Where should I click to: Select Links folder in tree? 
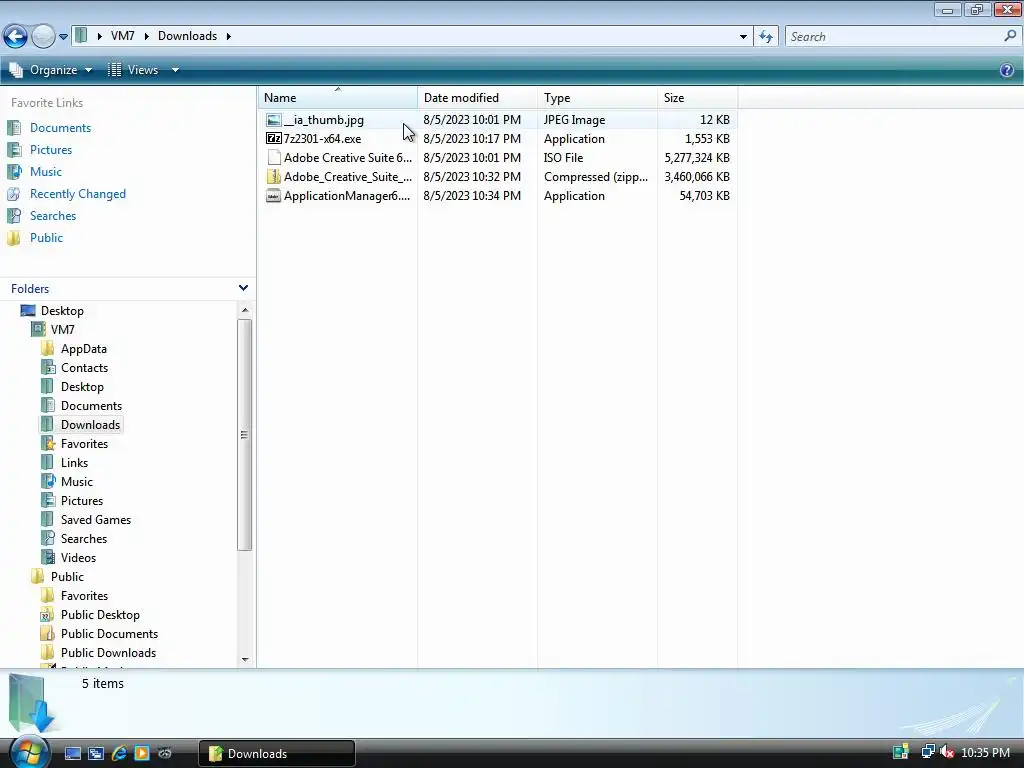(74, 462)
